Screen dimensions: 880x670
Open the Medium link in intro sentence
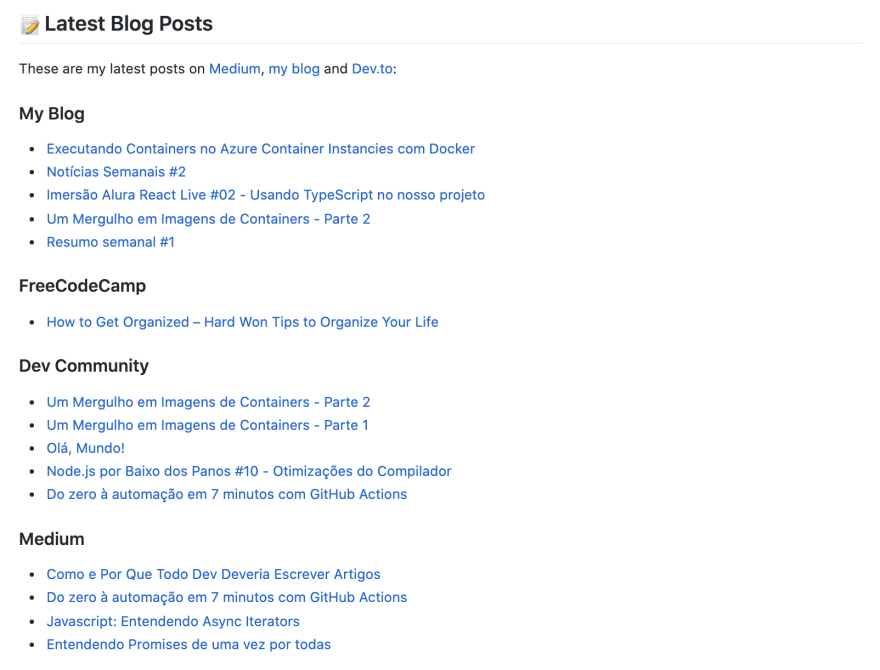[235, 69]
